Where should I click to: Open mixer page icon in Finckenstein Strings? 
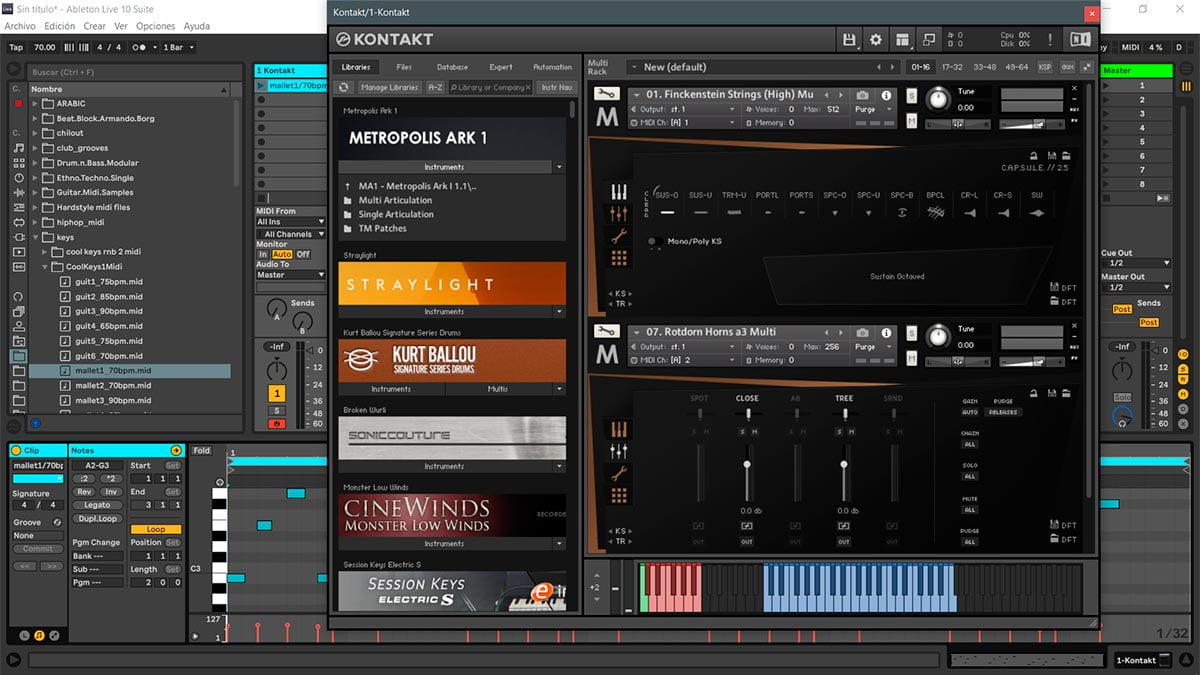619,214
